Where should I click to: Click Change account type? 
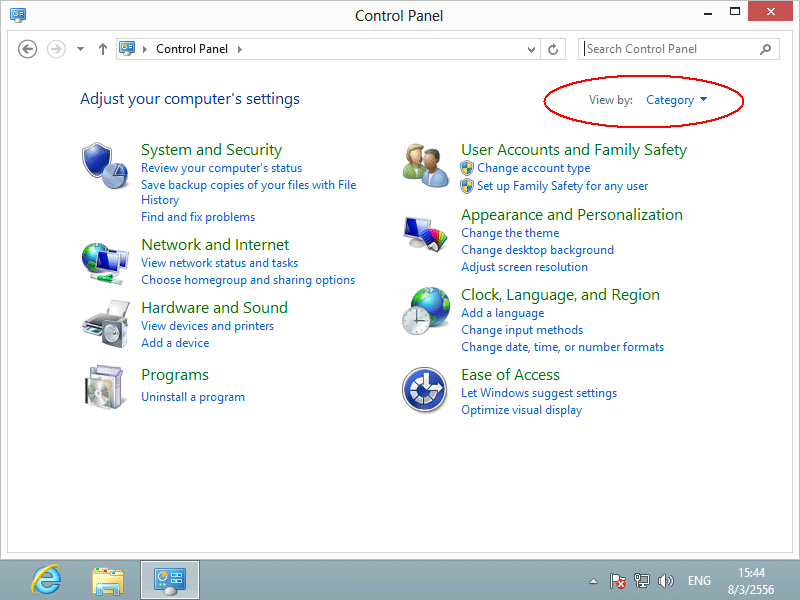[534, 168]
